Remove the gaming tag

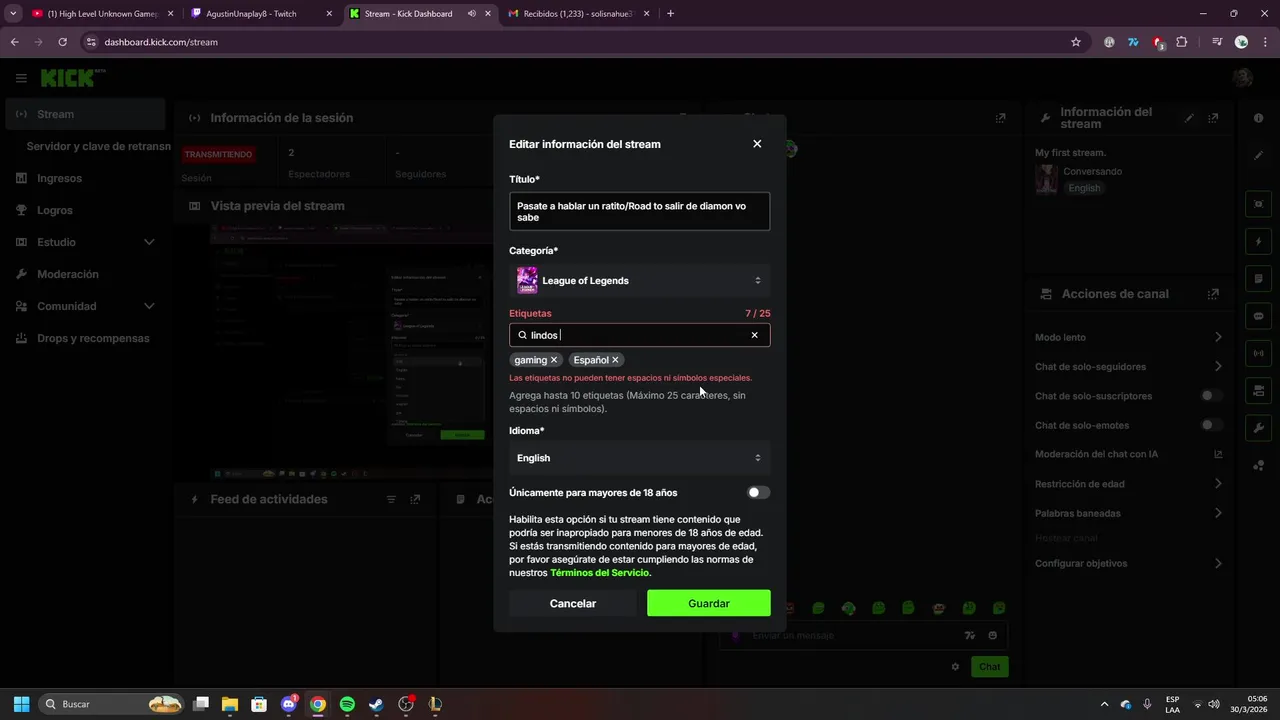pyautogui.click(x=554, y=360)
